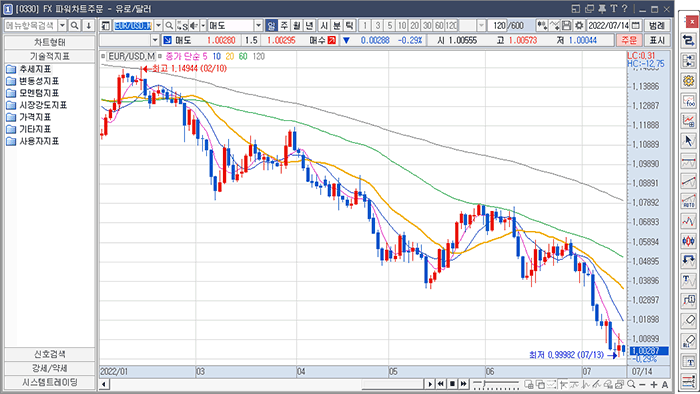Zoom in with the plus icon in the bottom toolbar
The width and height of the screenshot is (700, 394).
pyautogui.click(x=654, y=384)
